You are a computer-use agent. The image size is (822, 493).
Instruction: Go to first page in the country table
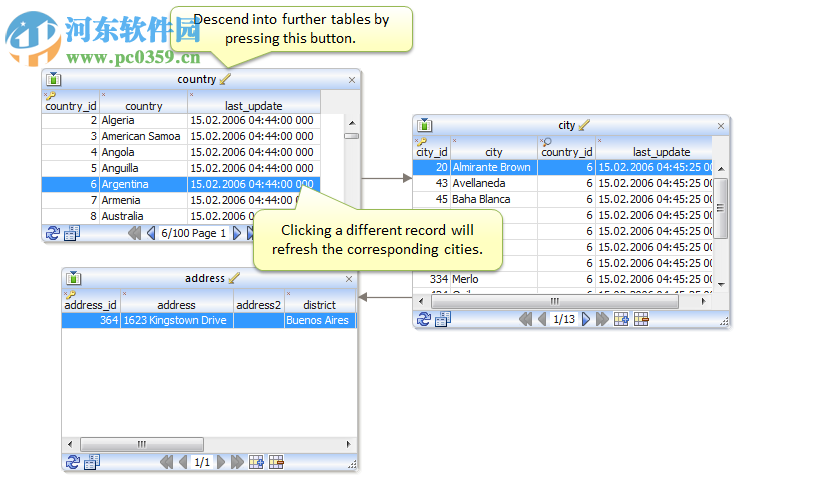click(x=134, y=233)
